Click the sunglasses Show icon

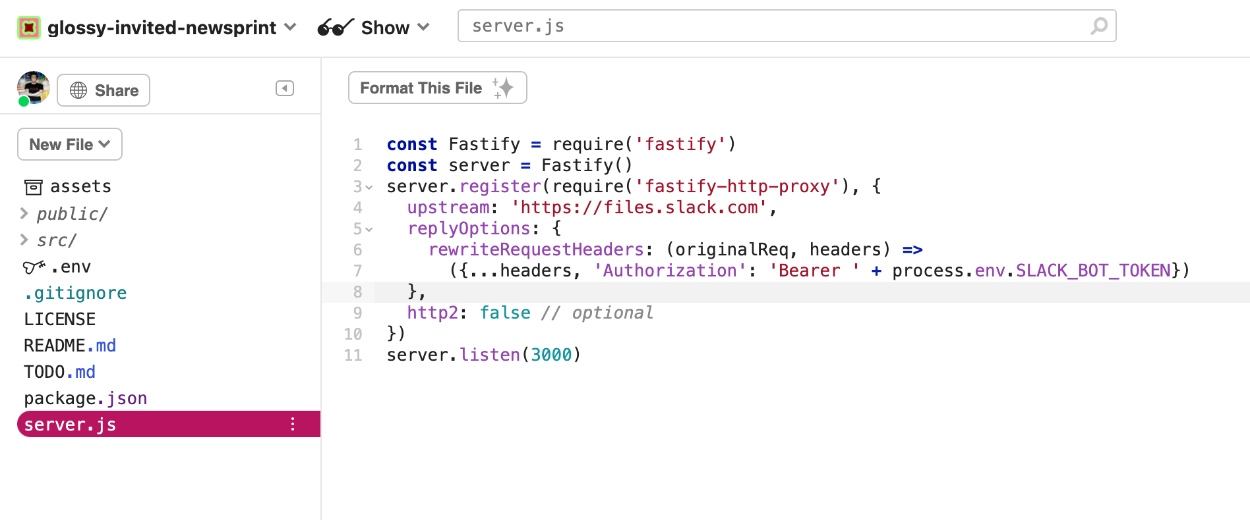tap(336, 28)
